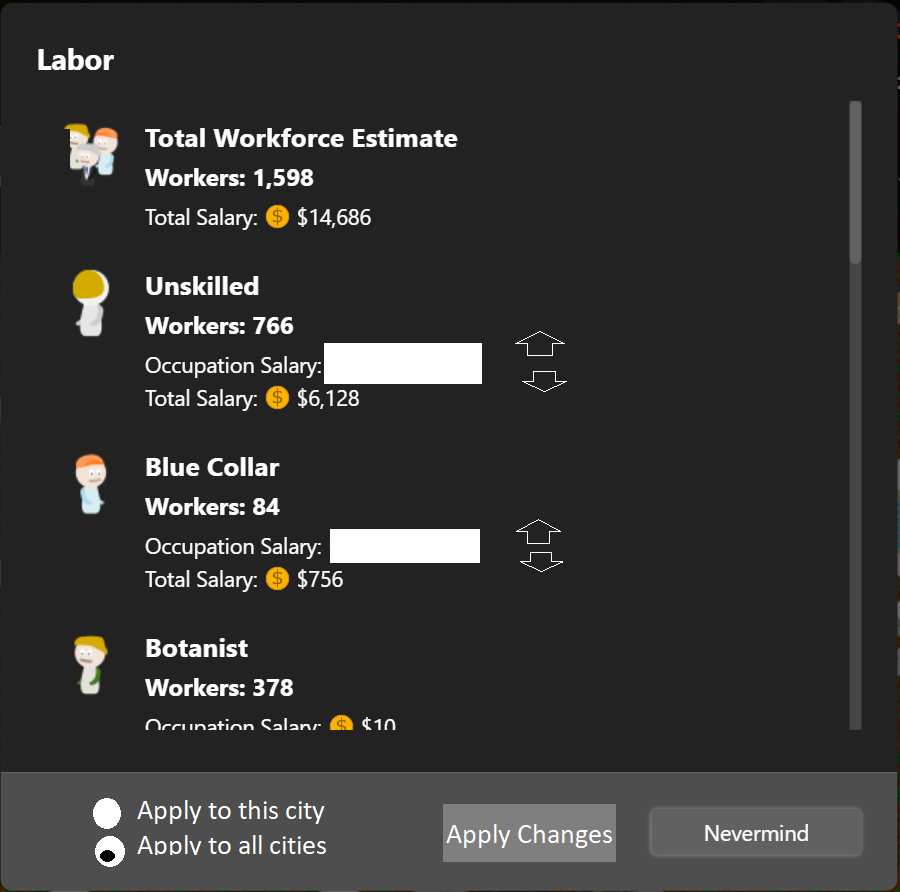Raise Blue Collar salary using up arrow
This screenshot has height=892, width=900.
[538, 531]
